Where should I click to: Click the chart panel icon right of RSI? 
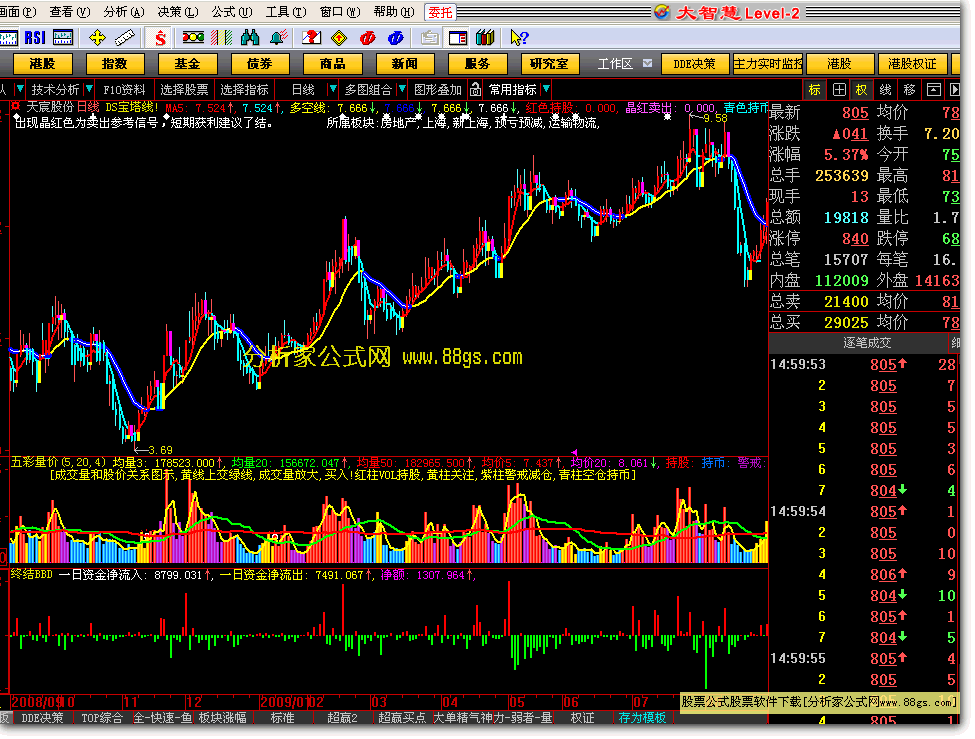click(63, 38)
